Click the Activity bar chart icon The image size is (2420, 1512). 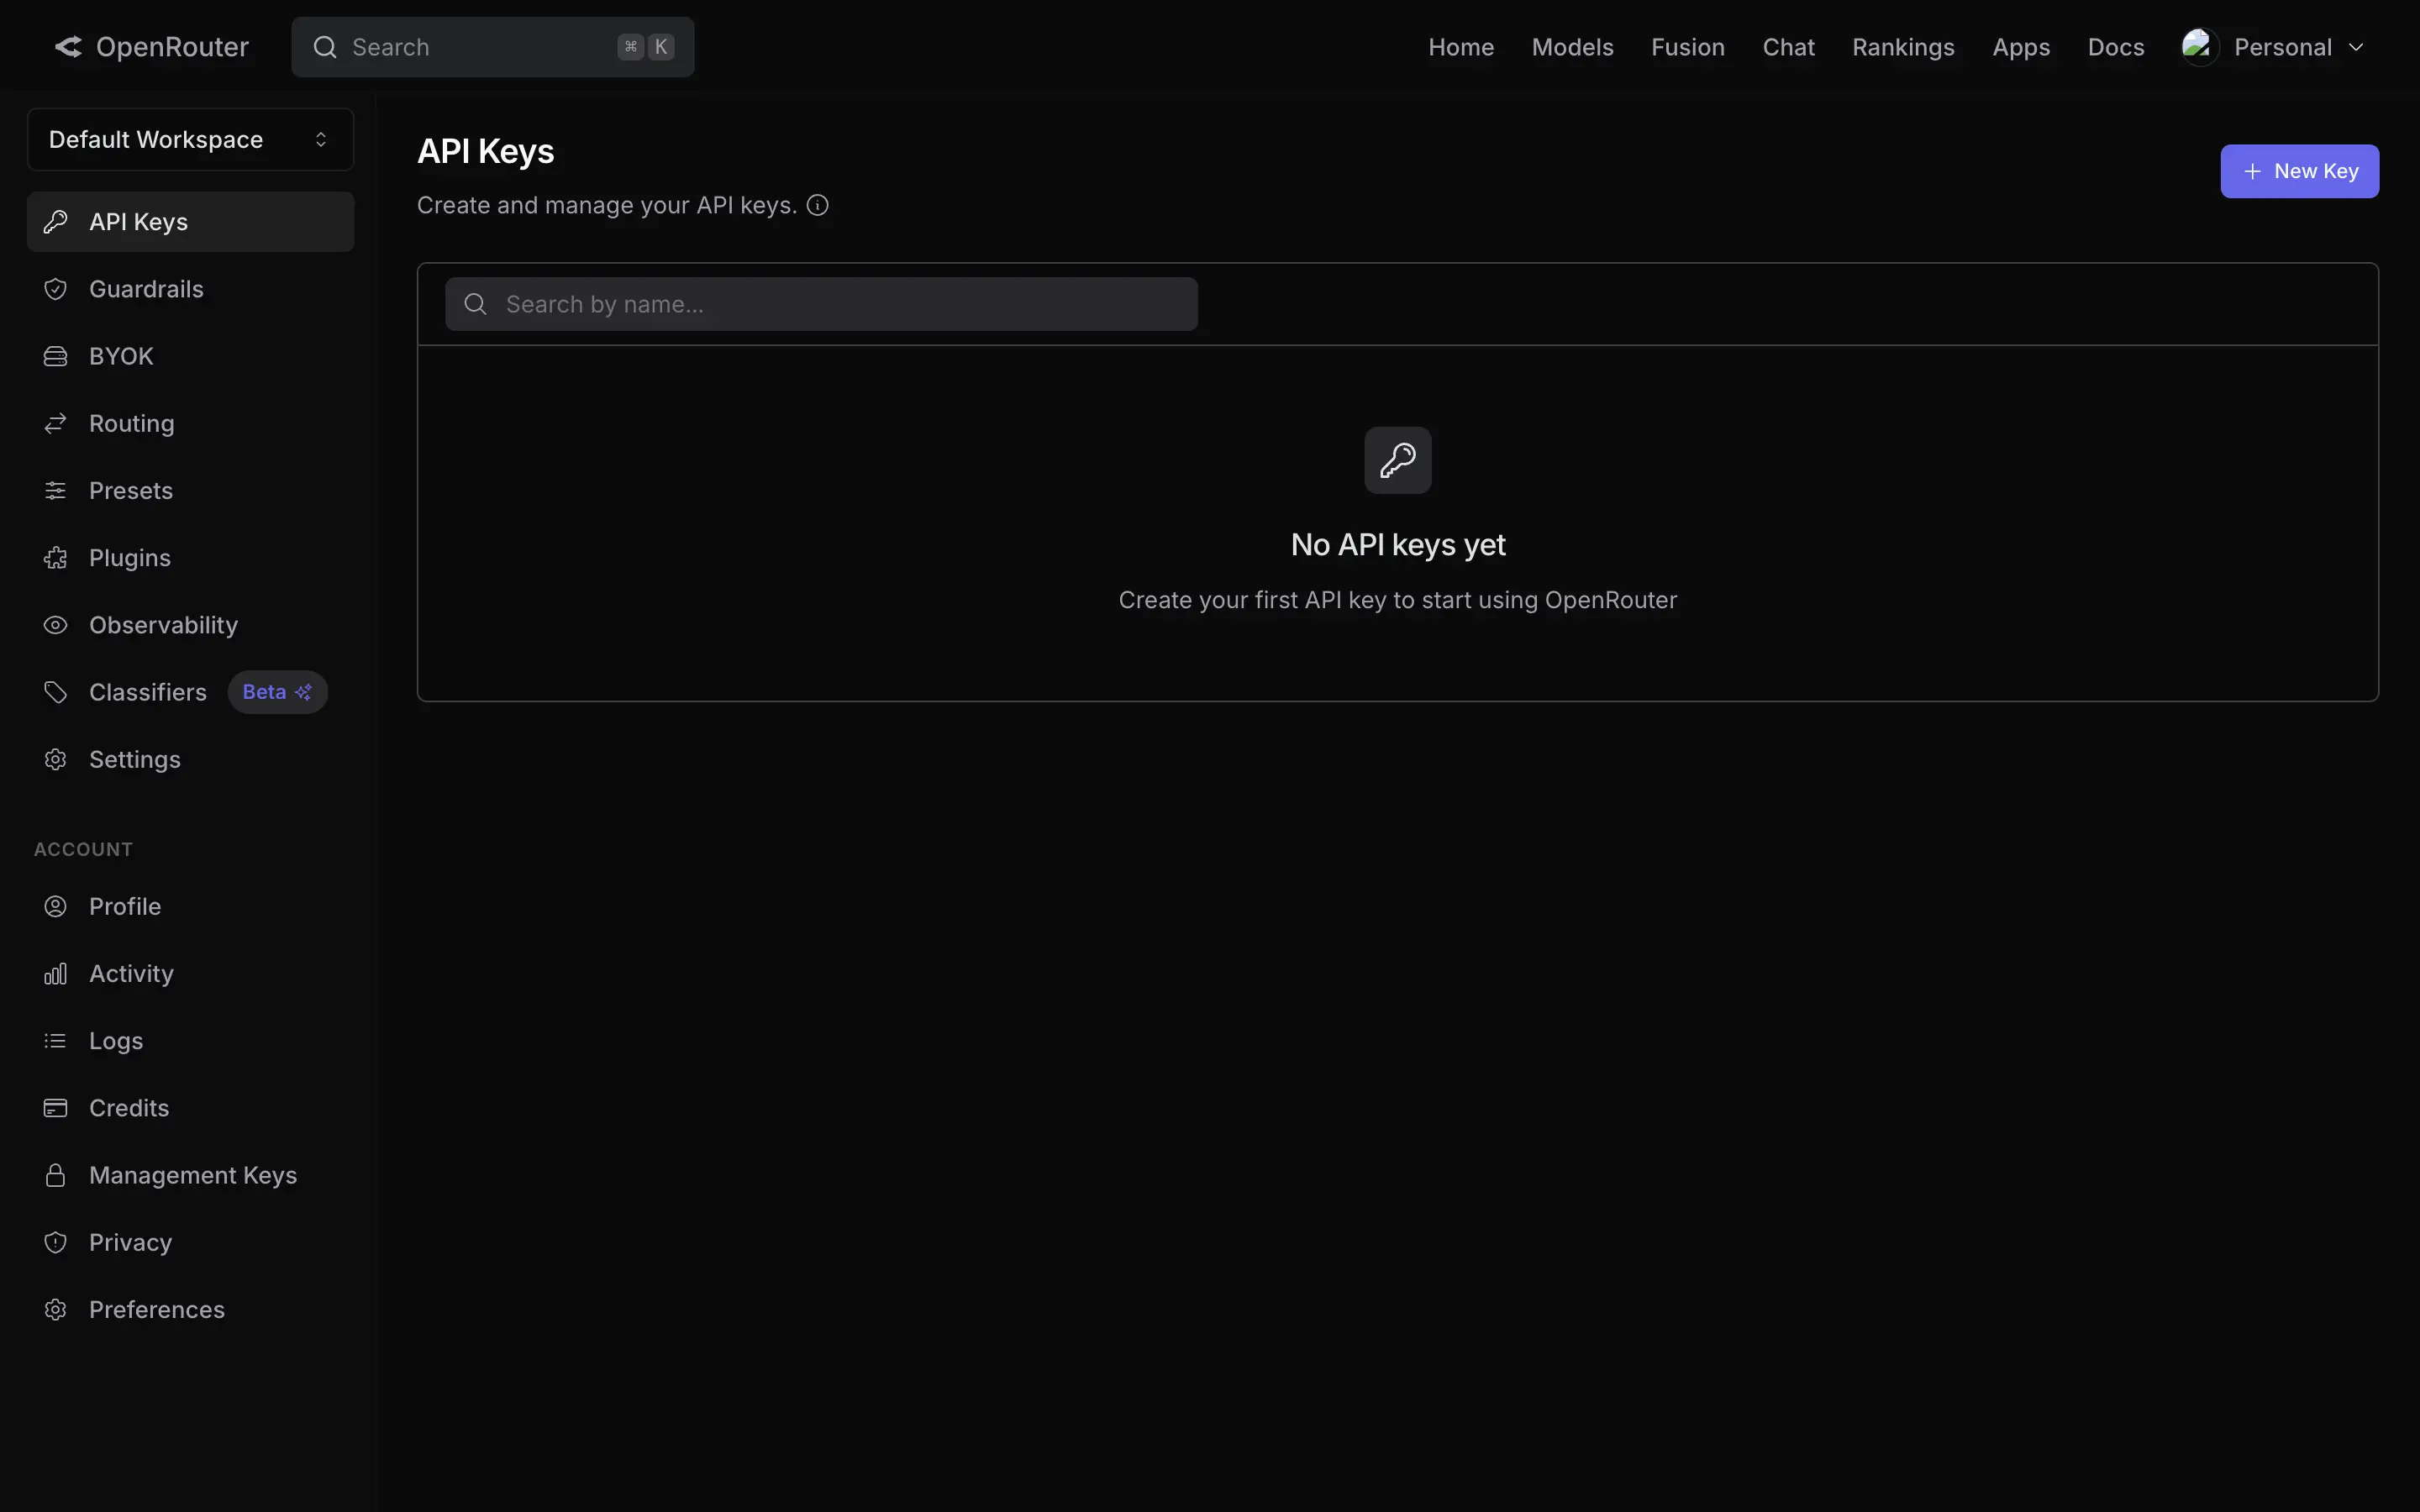pyautogui.click(x=56, y=973)
